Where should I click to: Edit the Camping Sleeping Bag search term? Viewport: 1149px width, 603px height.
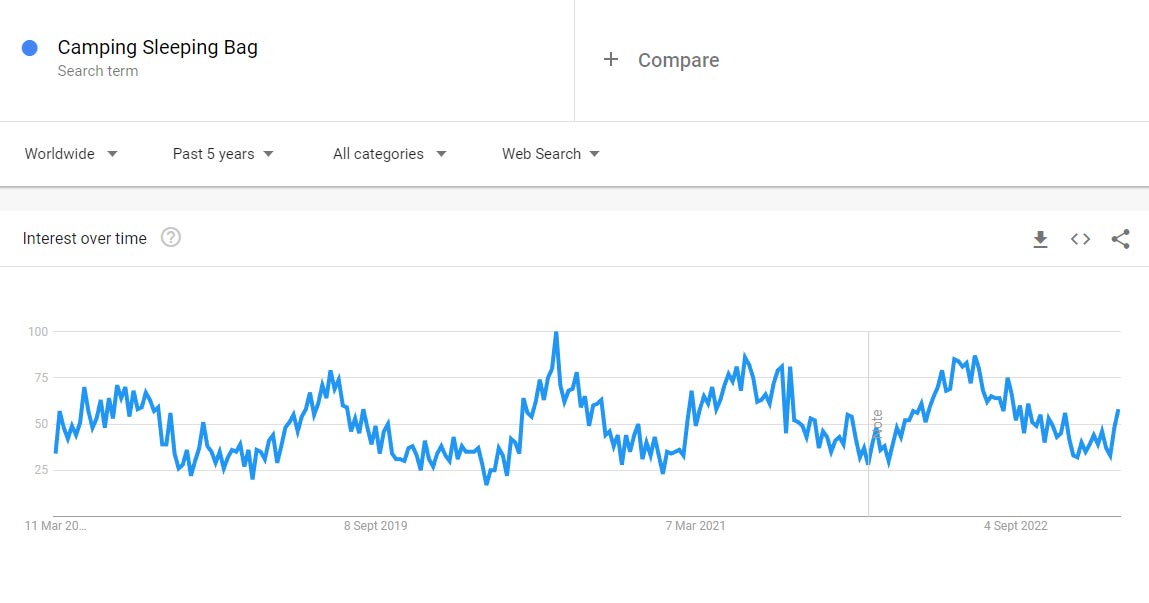point(157,47)
